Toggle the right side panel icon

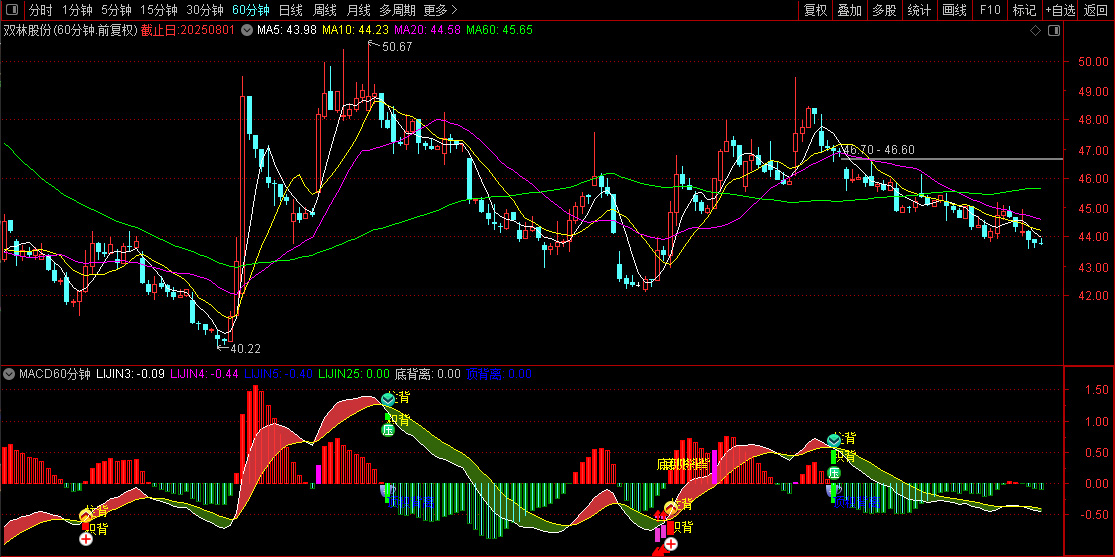pyautogui.click(x=1054, y=31)
